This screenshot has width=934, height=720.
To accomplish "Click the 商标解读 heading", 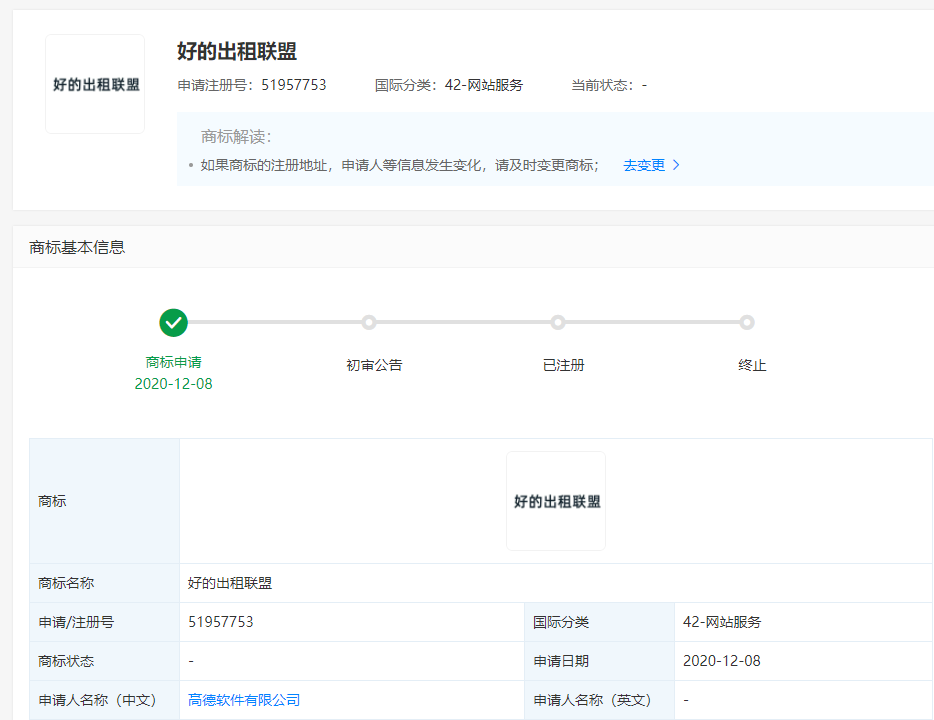I will (x=236, y=137).
